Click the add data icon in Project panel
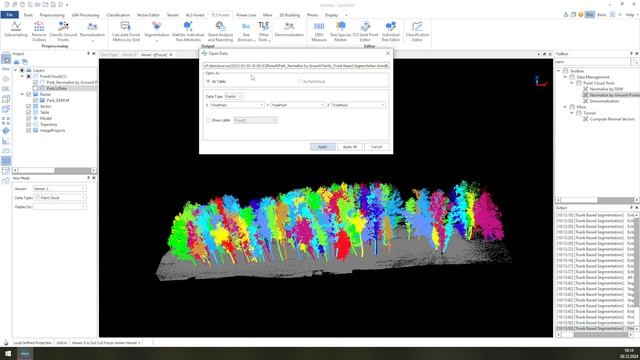 [16, 62]
